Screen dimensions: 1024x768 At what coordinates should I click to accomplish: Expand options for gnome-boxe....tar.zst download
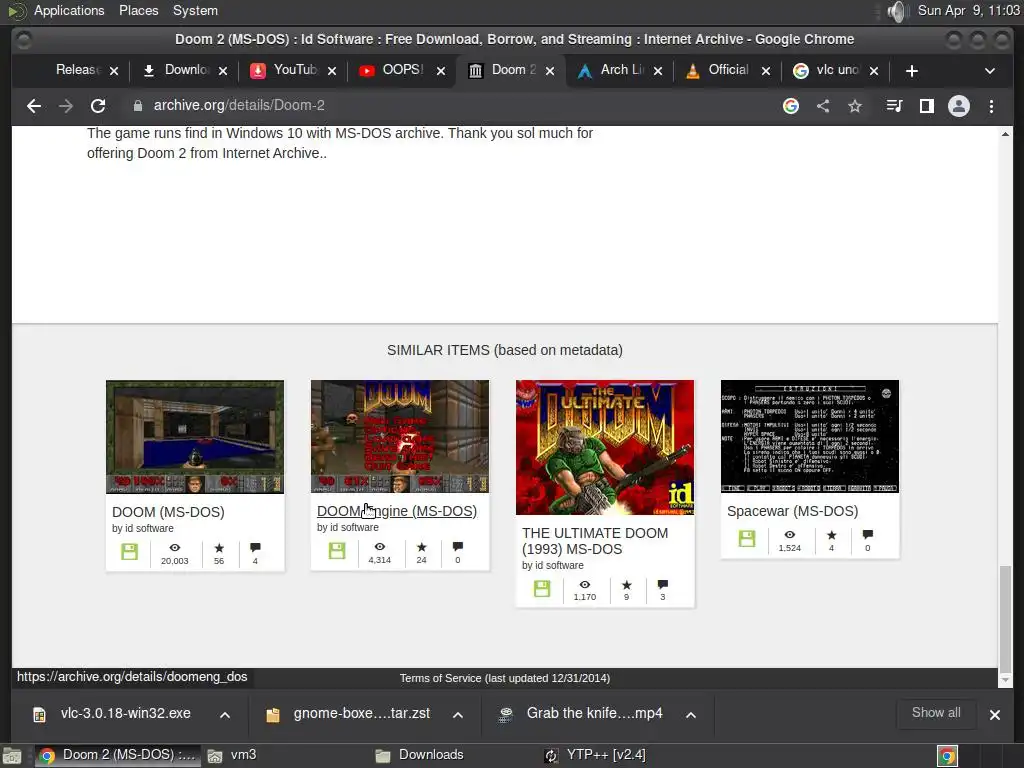(458, 714)
